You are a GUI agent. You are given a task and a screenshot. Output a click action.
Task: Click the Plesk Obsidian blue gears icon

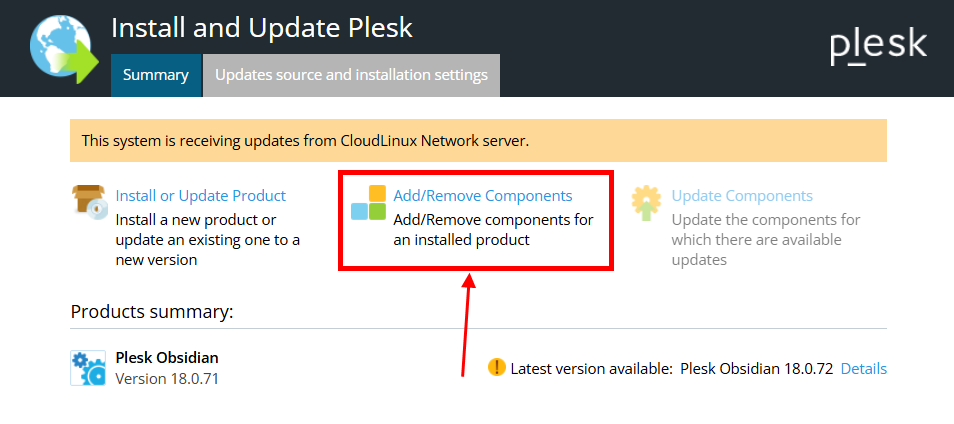(88, 368)
